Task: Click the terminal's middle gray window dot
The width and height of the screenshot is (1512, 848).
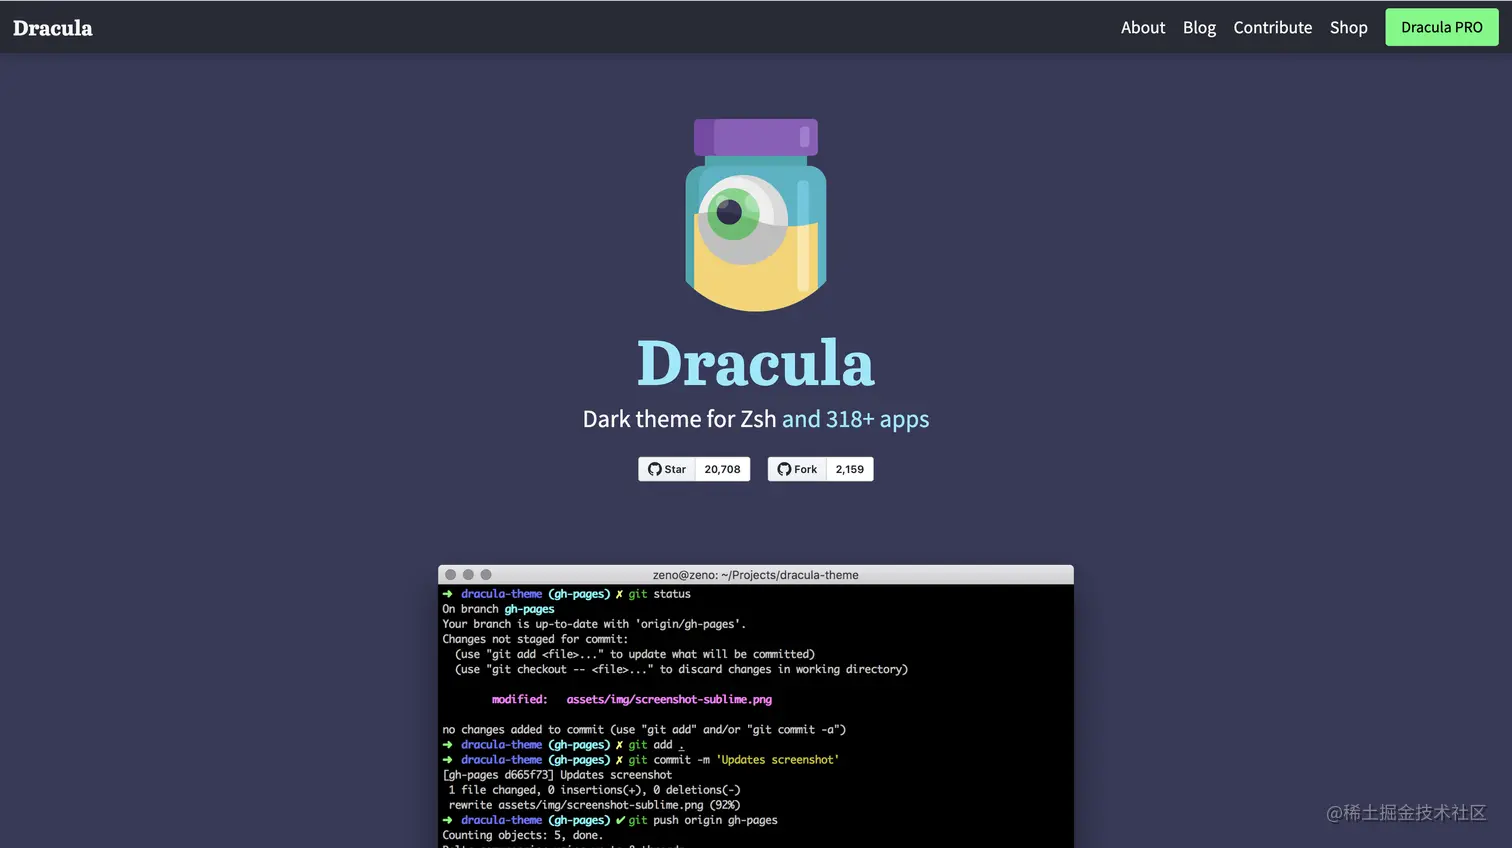Action: click(x=468, y=575)
